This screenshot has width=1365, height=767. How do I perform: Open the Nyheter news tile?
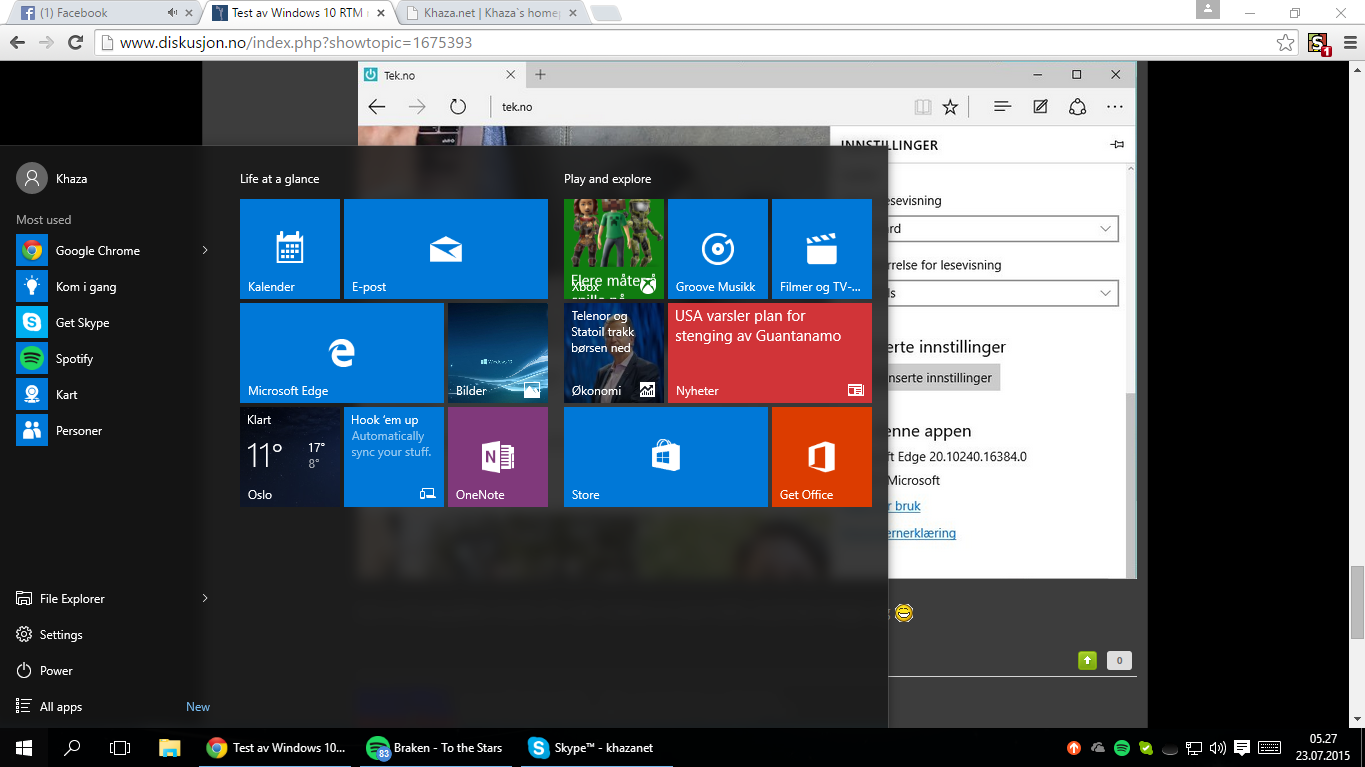[x=770, y=353]
